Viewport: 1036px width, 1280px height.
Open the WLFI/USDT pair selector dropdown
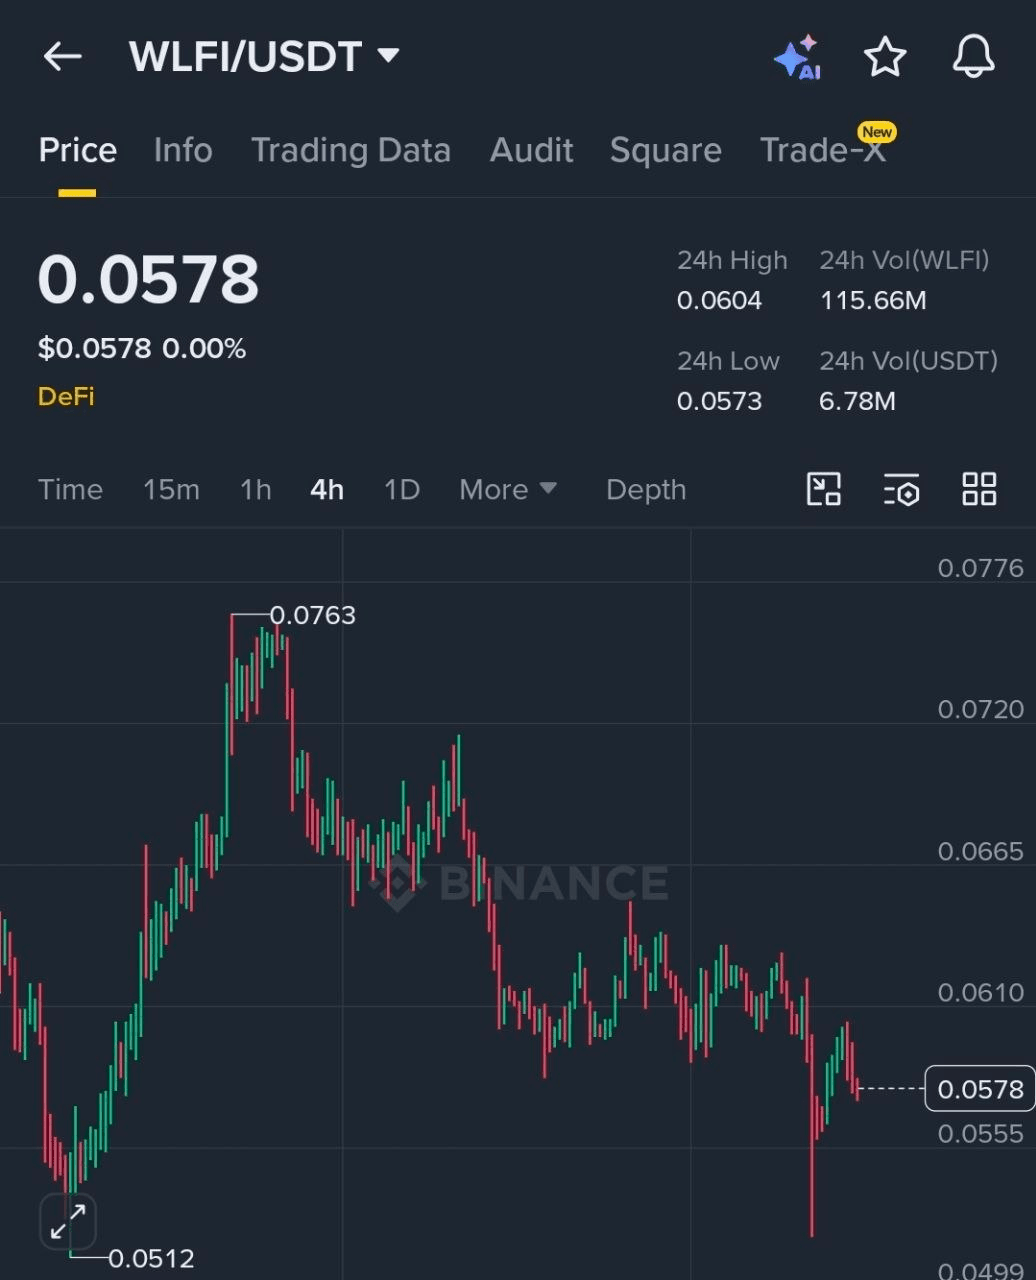click(264, 57)
